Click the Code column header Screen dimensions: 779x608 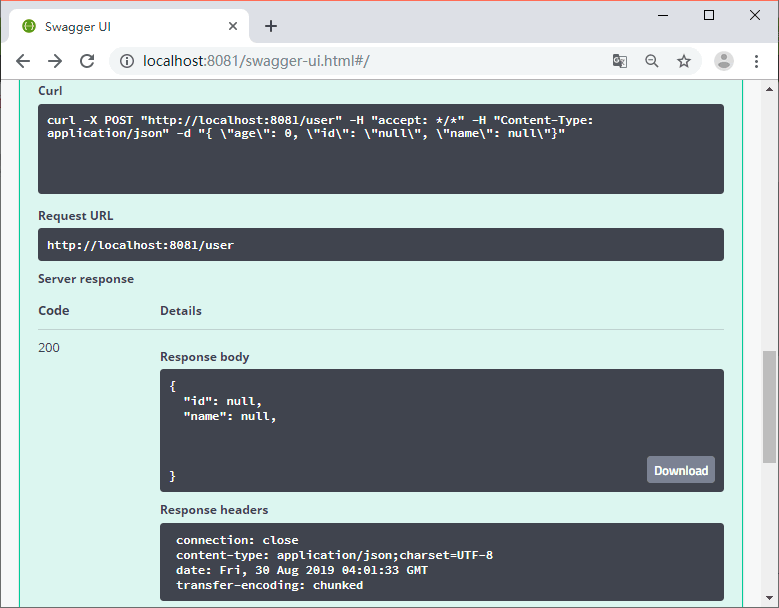click(x=54, y=310)
